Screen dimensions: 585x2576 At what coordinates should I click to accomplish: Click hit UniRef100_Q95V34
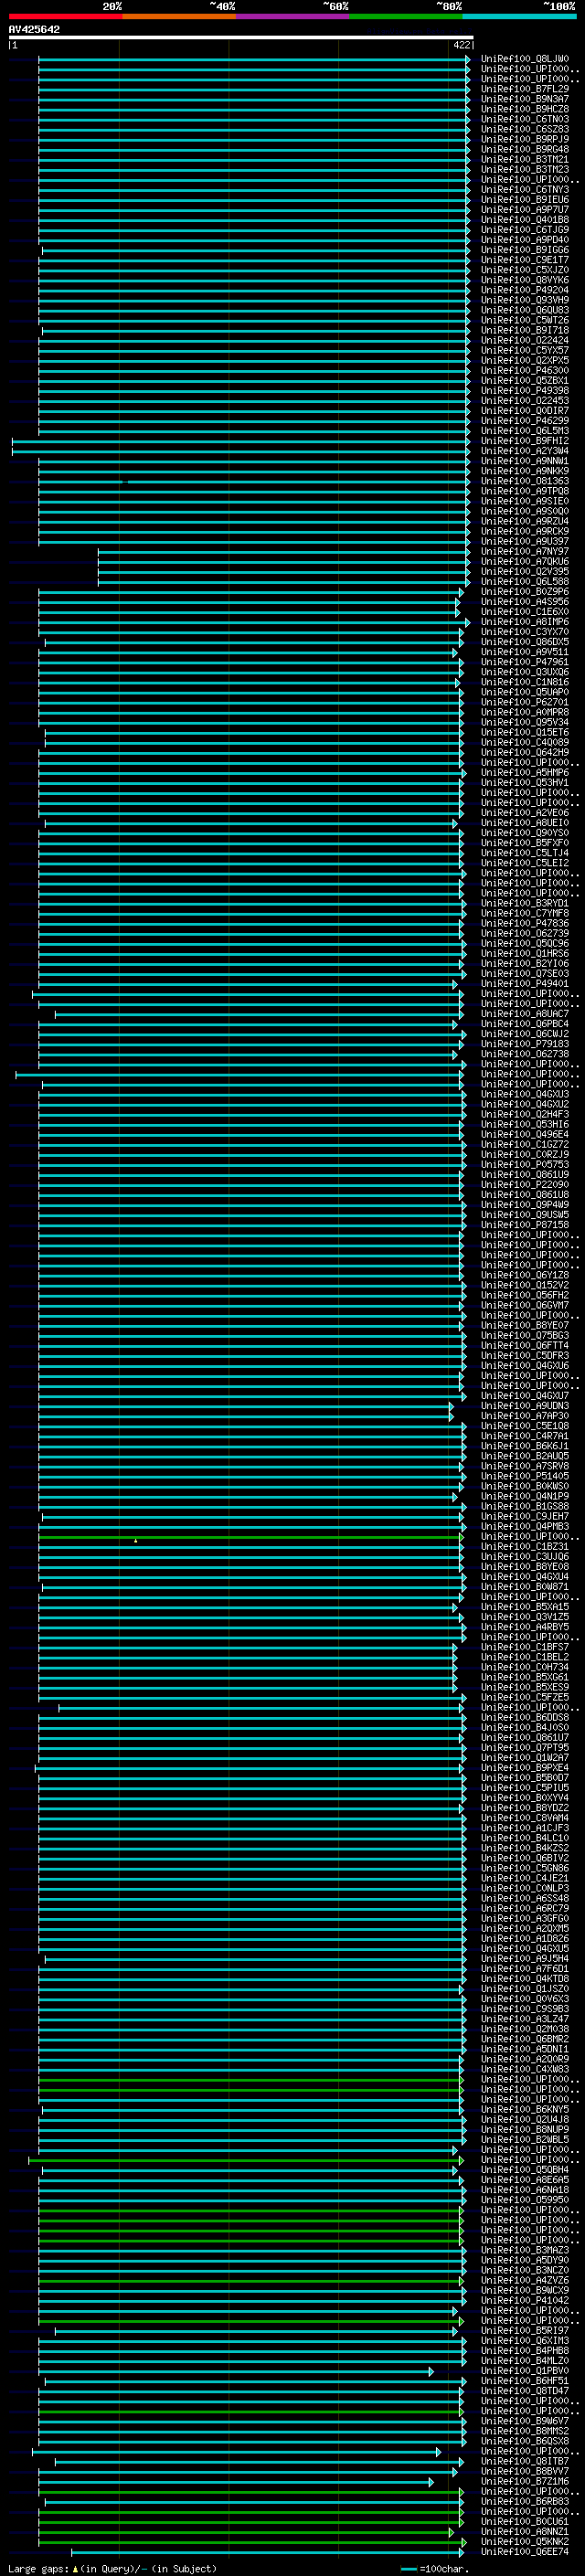pyautogui.click(x=525, y=723)
